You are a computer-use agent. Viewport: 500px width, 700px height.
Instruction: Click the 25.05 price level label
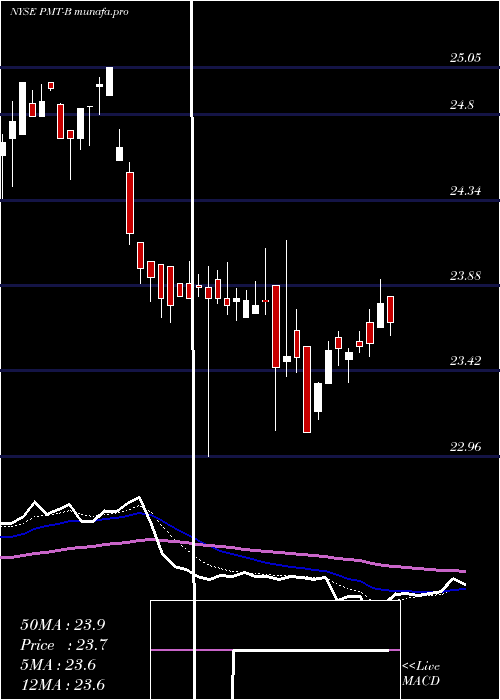pyautogui.click(x=465, y=58)
